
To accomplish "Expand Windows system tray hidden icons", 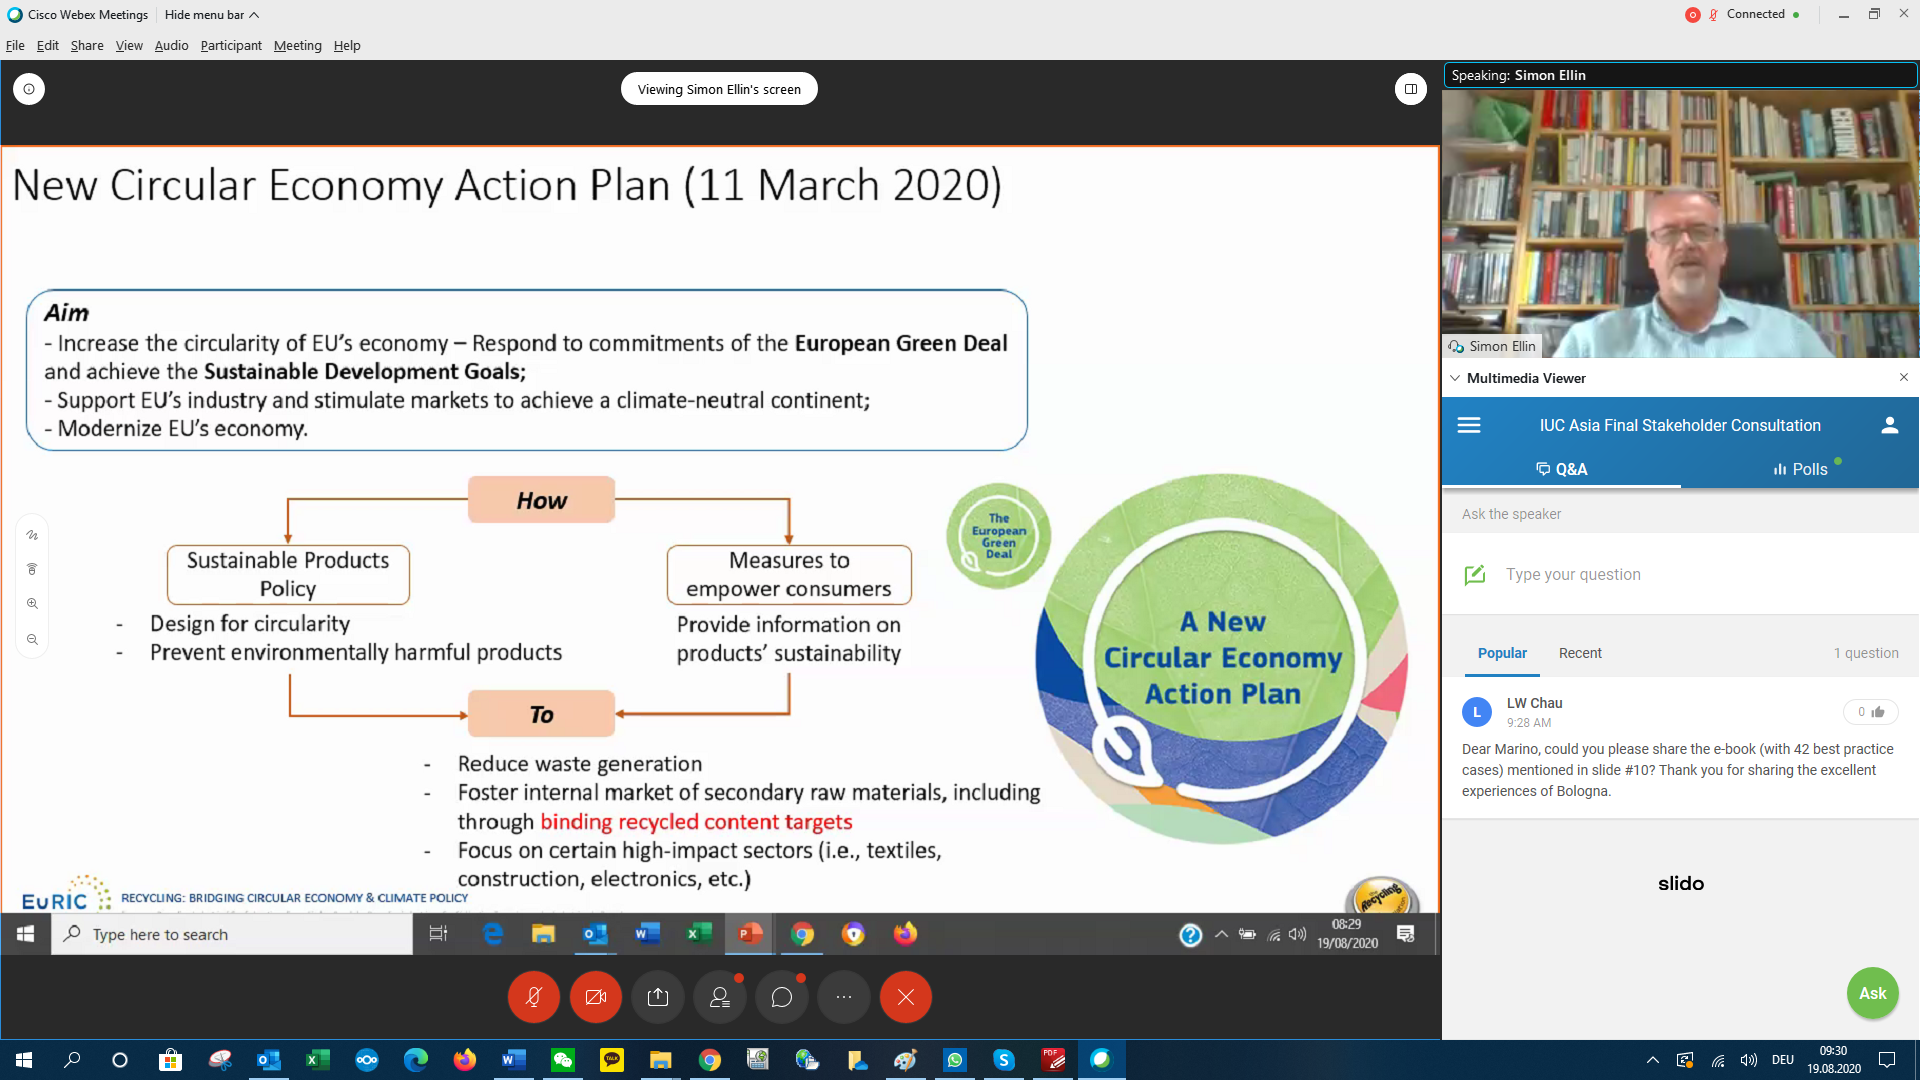I will (1652, 1060).
